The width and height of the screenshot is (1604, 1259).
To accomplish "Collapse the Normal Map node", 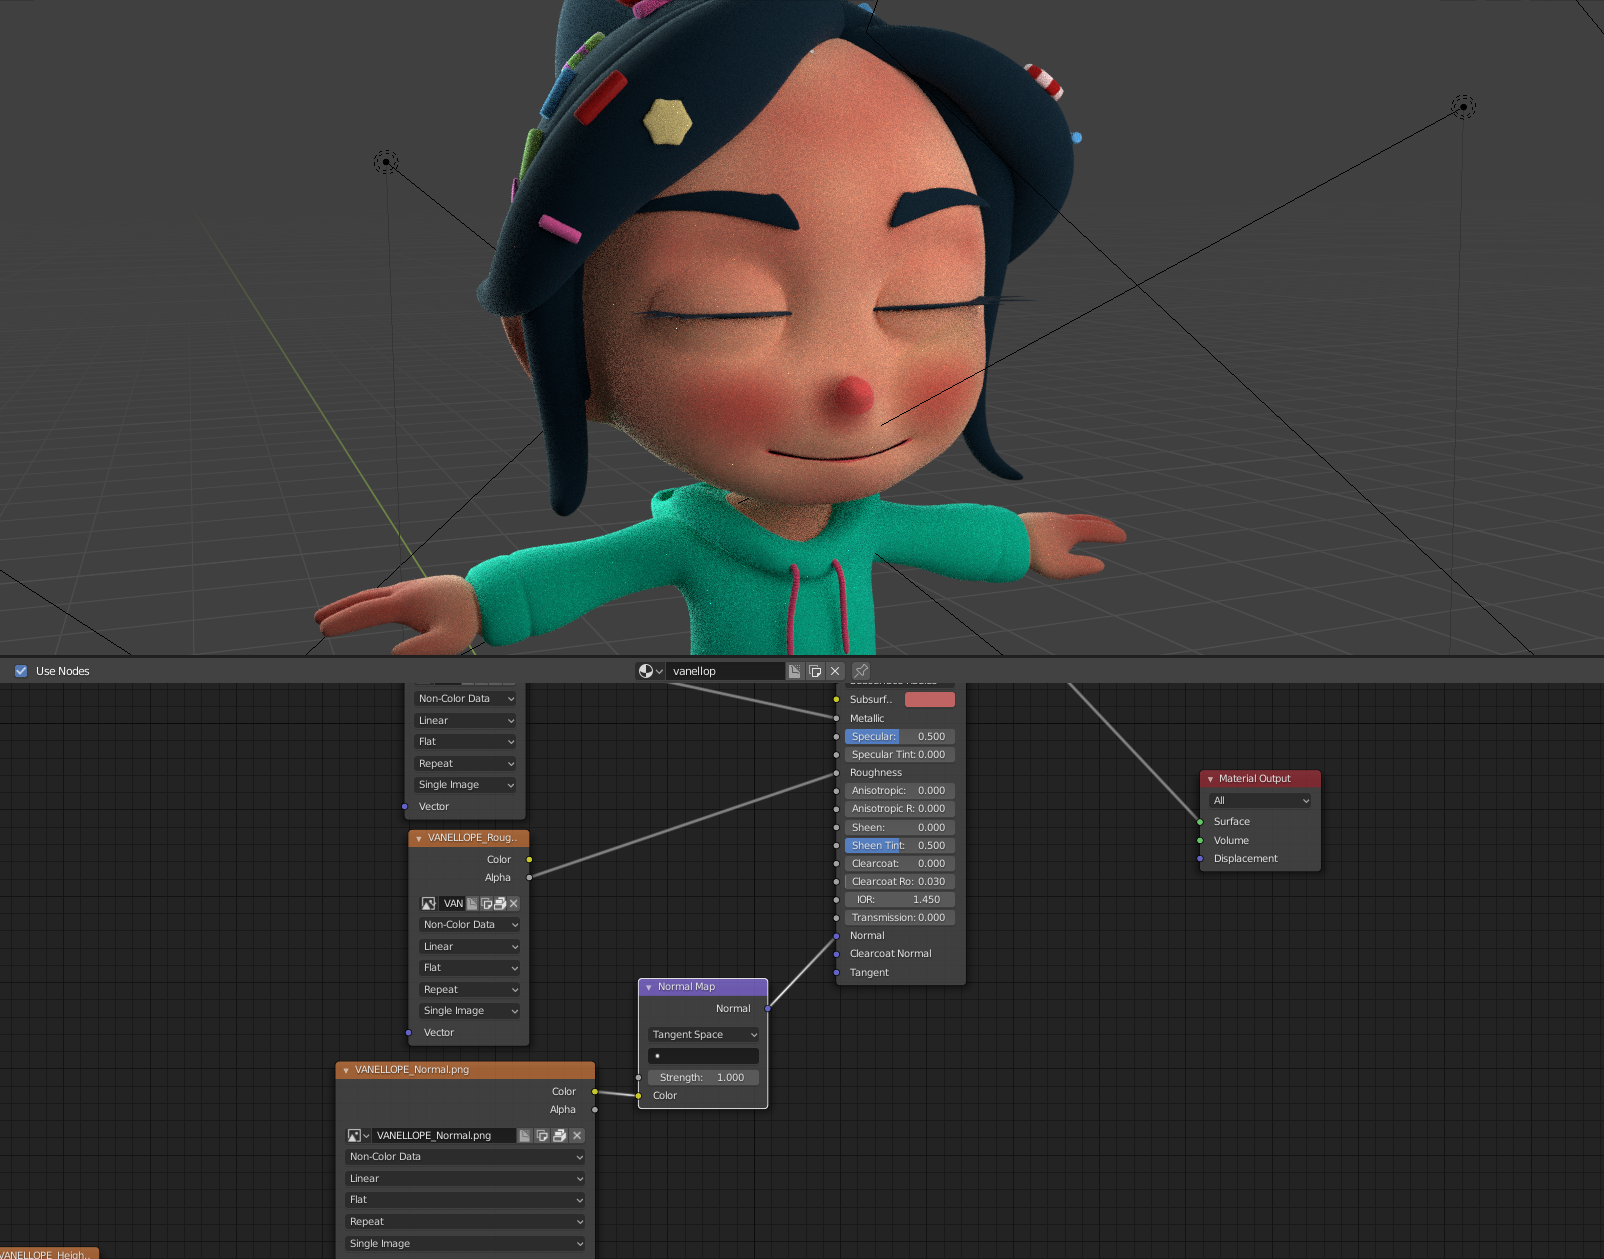I will click(x=648, y=987).
